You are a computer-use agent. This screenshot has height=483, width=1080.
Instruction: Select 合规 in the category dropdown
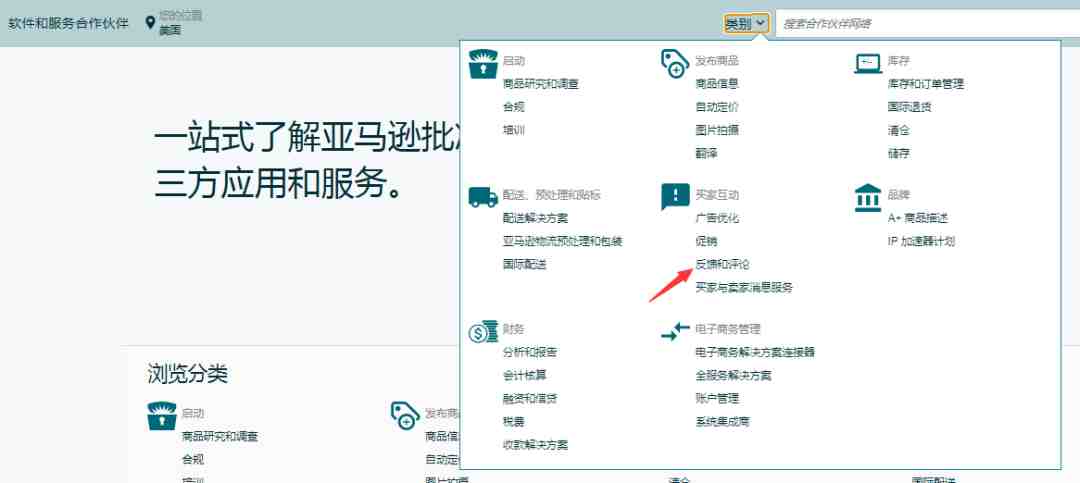click(x=514, y=107)
